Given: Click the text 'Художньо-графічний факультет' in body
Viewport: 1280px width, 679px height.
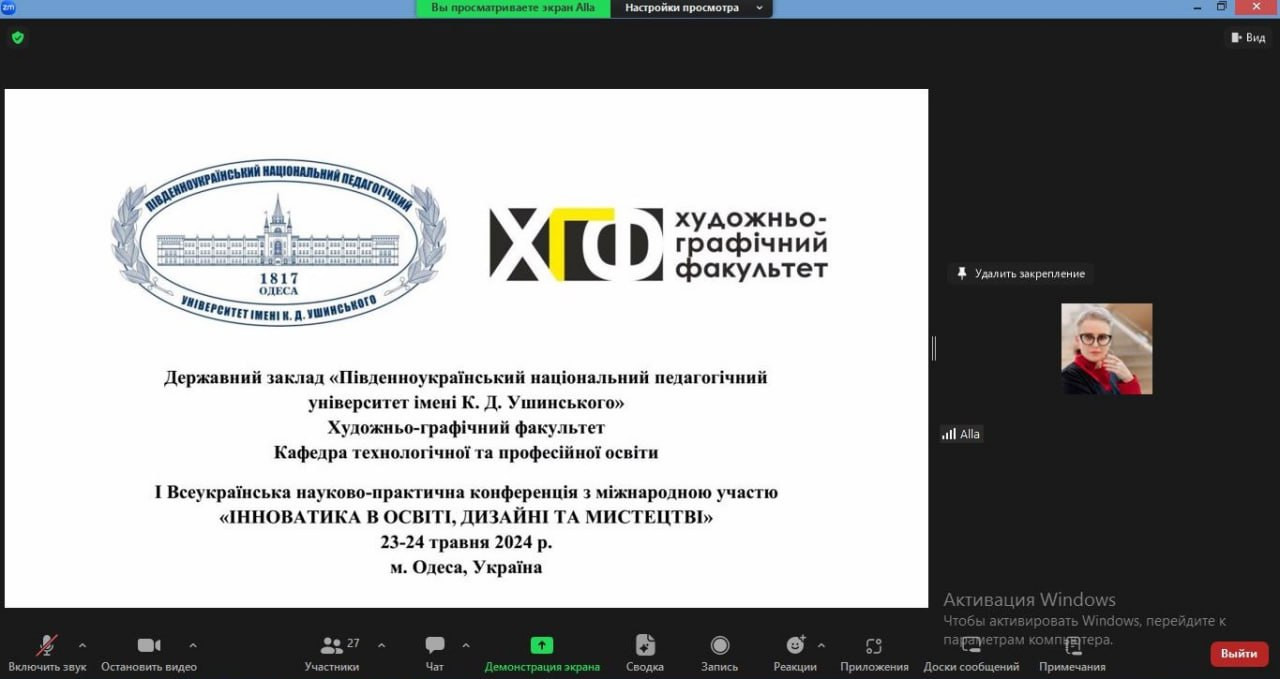Looking at the screenshot, I should 466,428.
